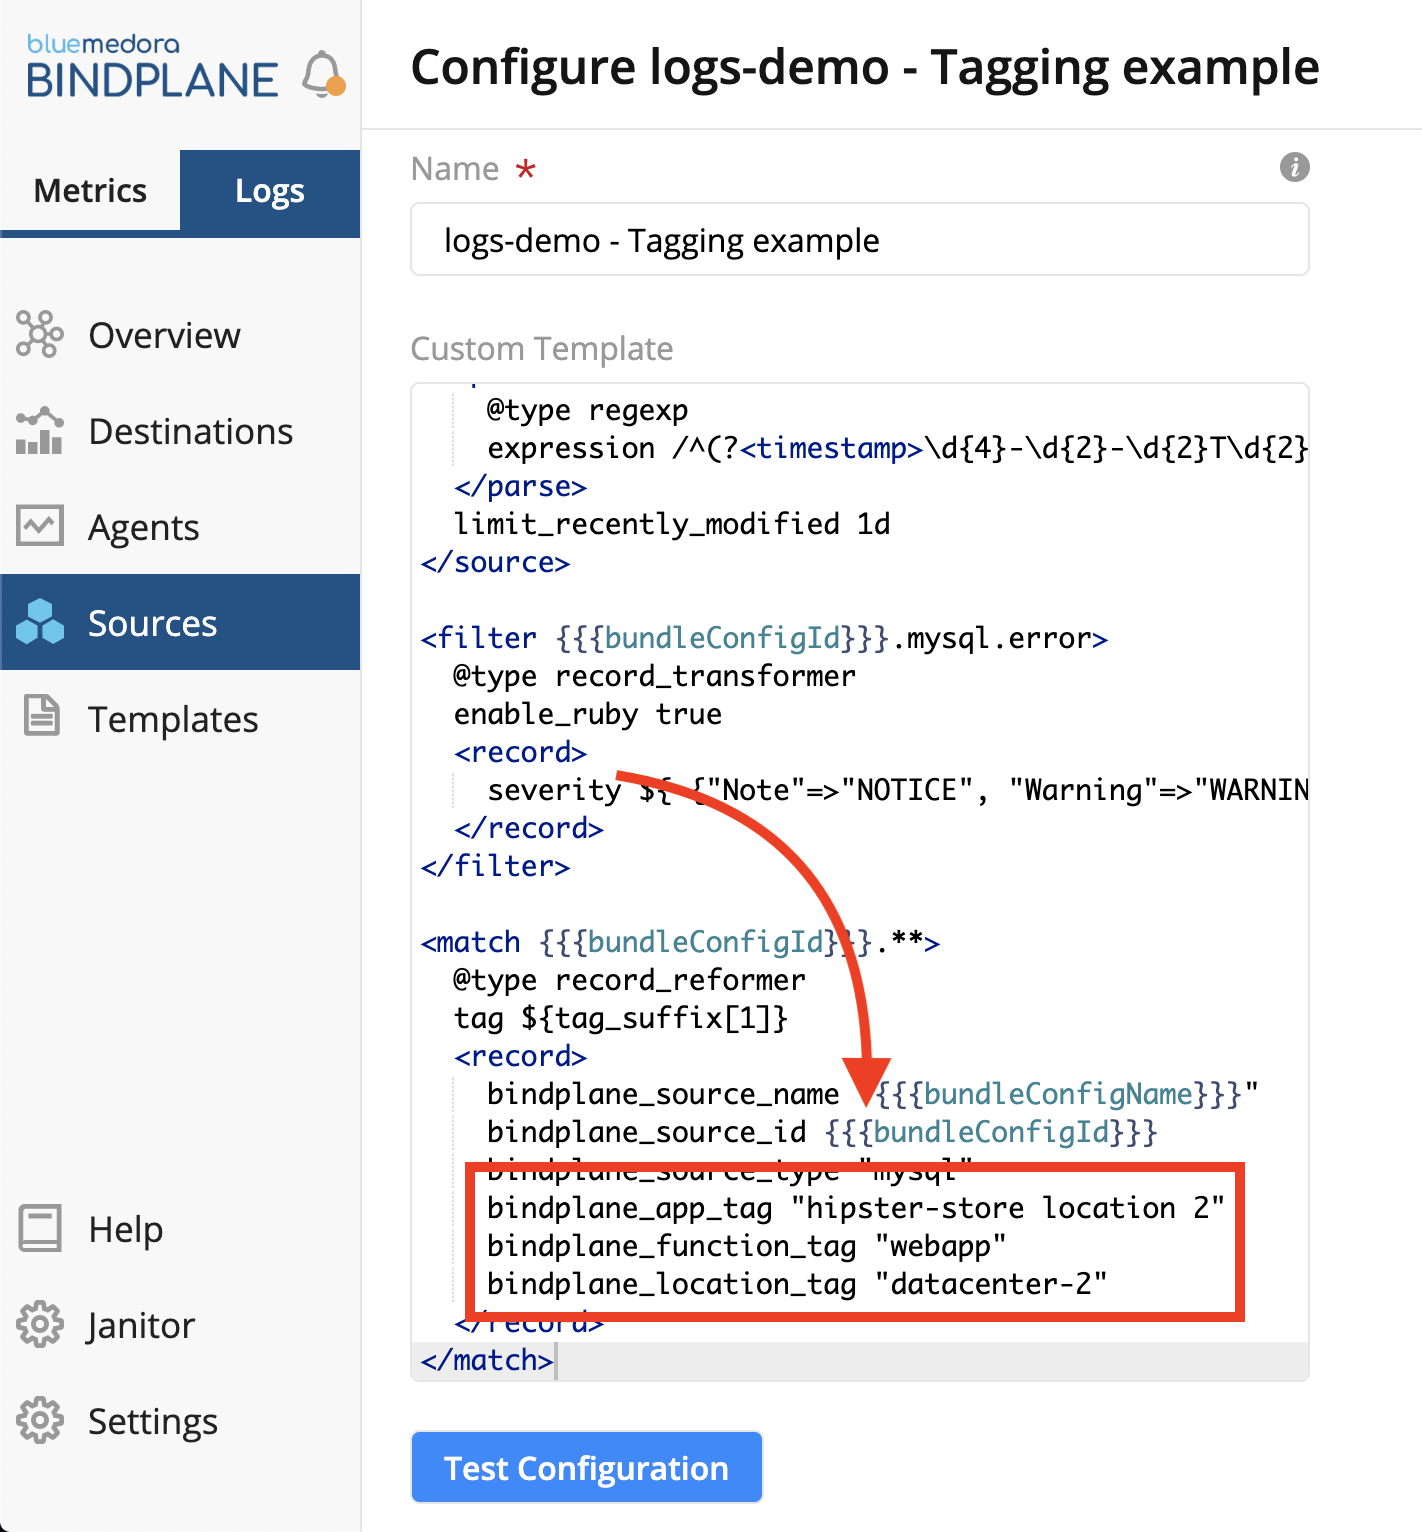
Task: Open the BindPlane logo home link
Action: pos(152,68)
